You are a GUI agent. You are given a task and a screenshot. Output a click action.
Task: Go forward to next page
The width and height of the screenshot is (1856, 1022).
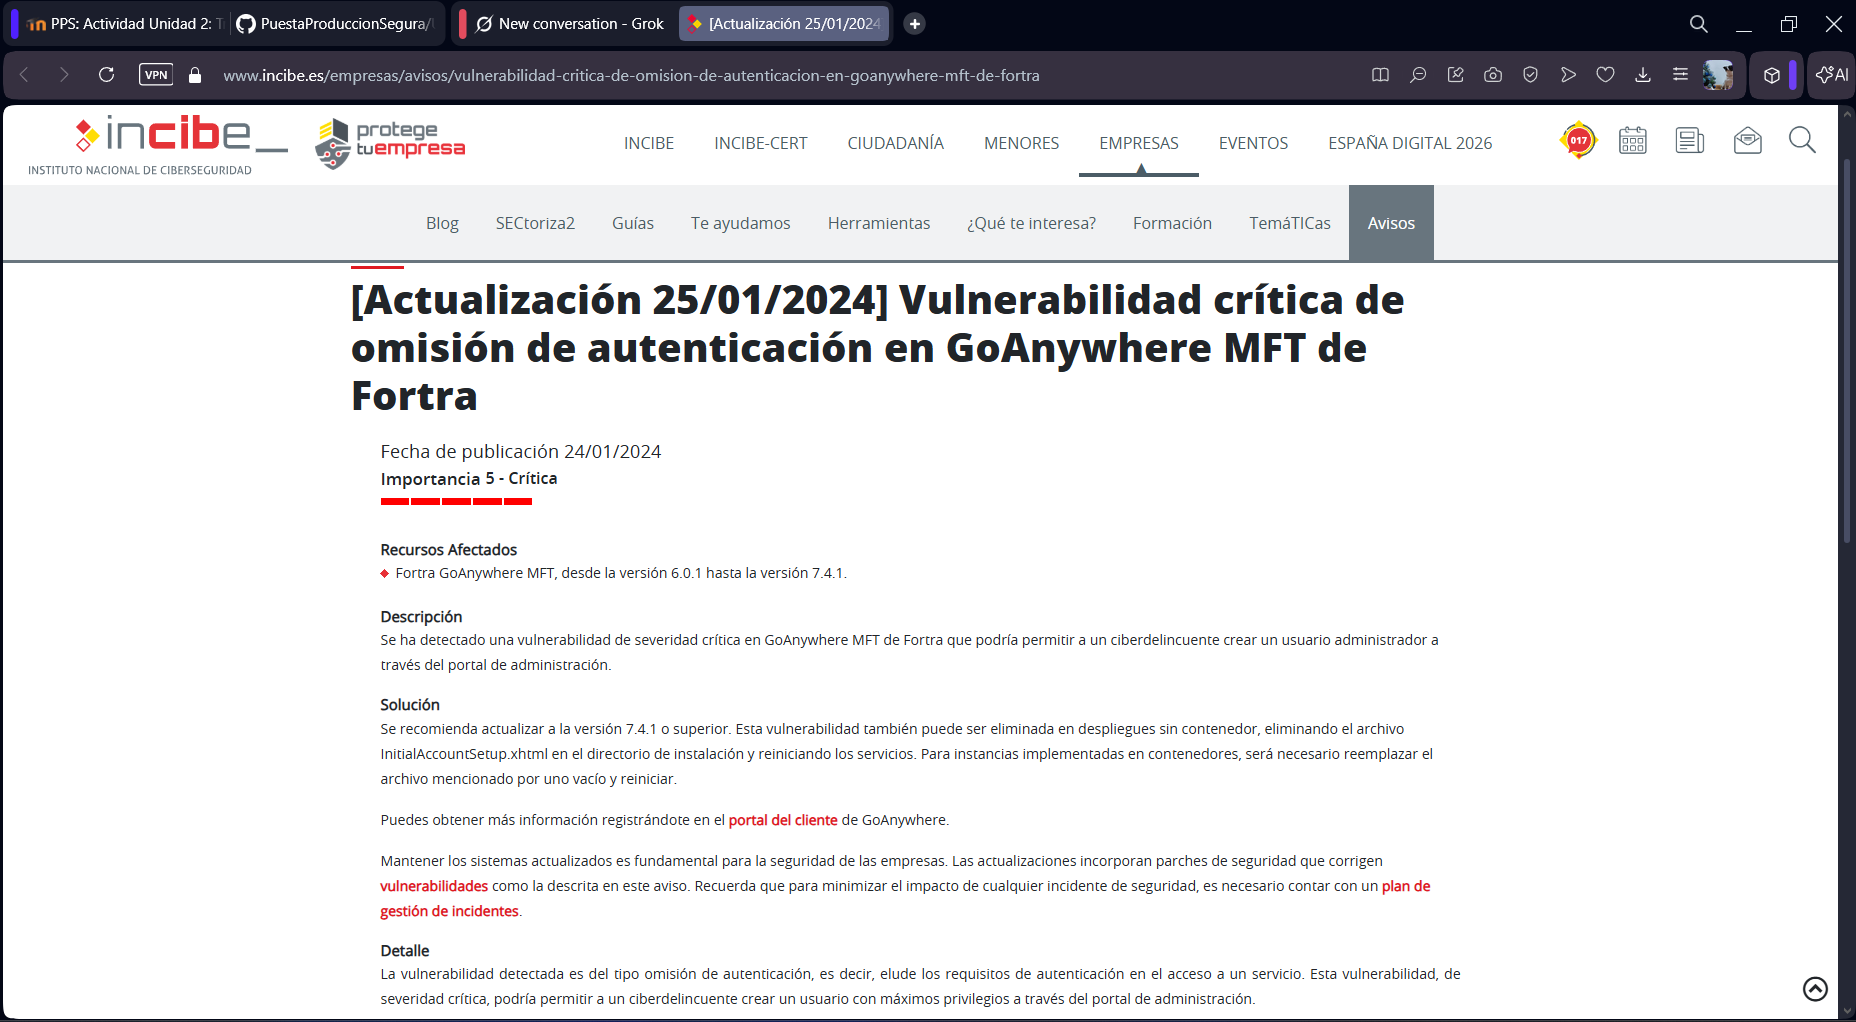tap(64, 75)
